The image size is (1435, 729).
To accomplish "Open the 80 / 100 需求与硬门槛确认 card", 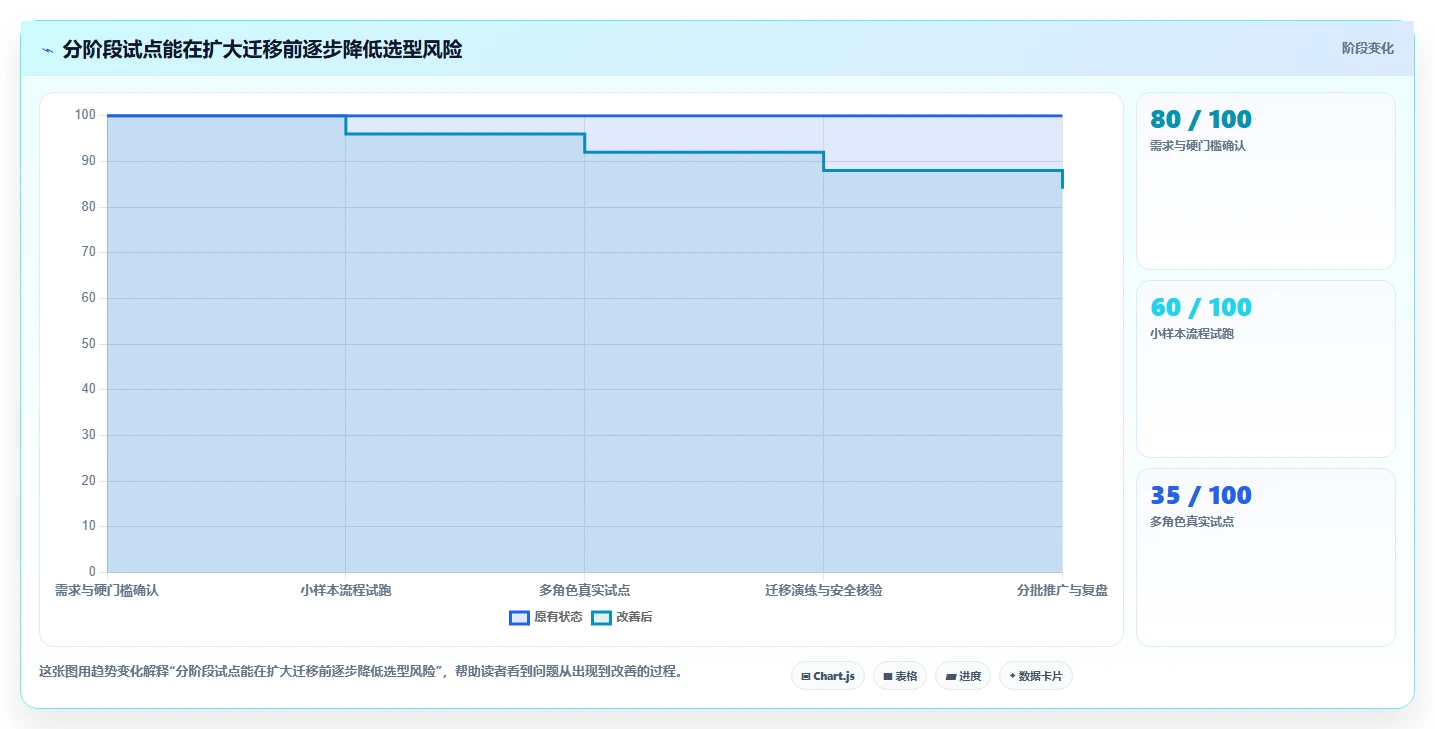I will (x=1265, y=181).
